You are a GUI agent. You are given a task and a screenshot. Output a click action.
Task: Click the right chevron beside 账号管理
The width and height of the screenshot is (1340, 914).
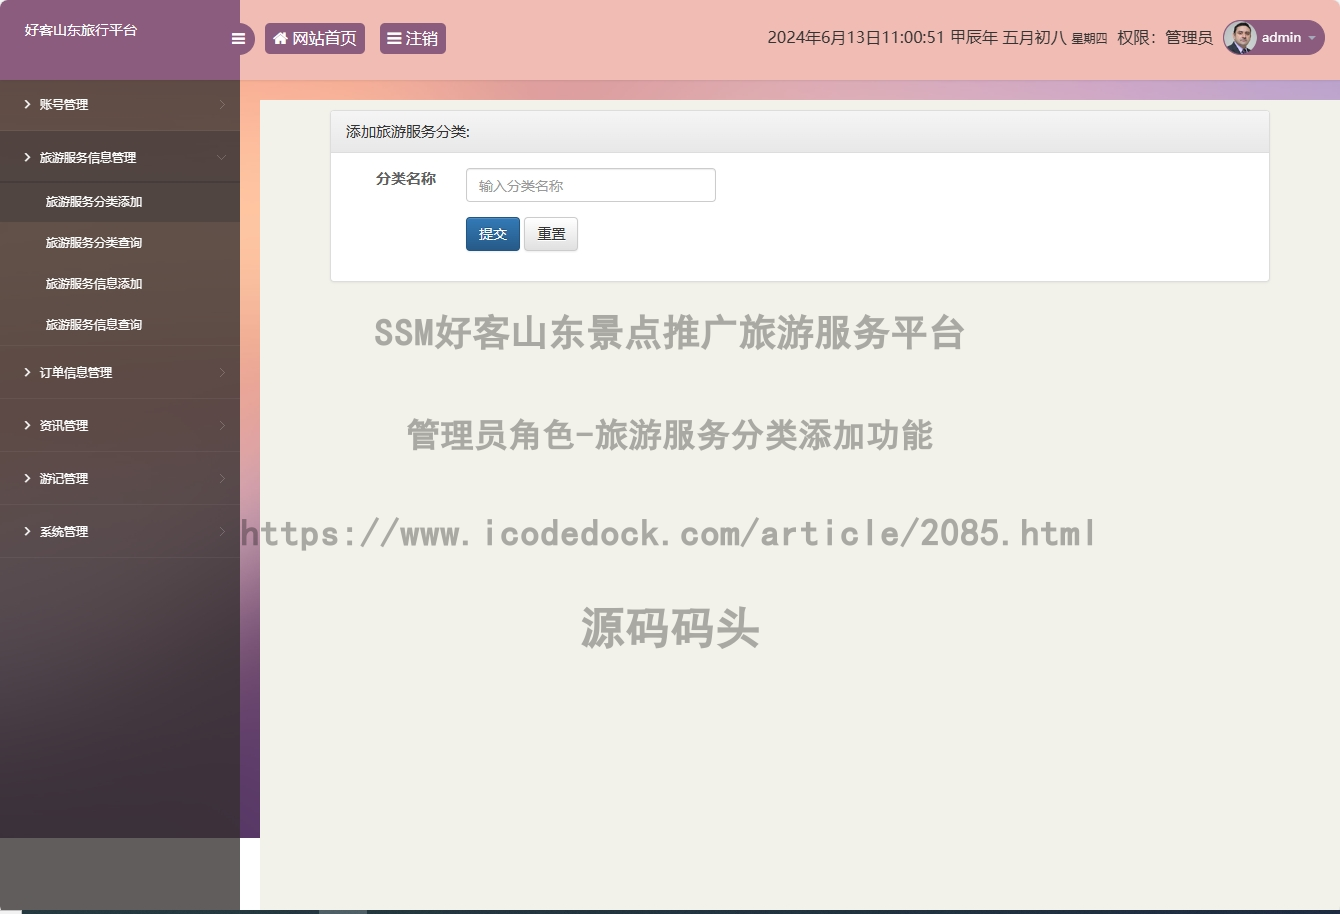(x=222, y=104)
